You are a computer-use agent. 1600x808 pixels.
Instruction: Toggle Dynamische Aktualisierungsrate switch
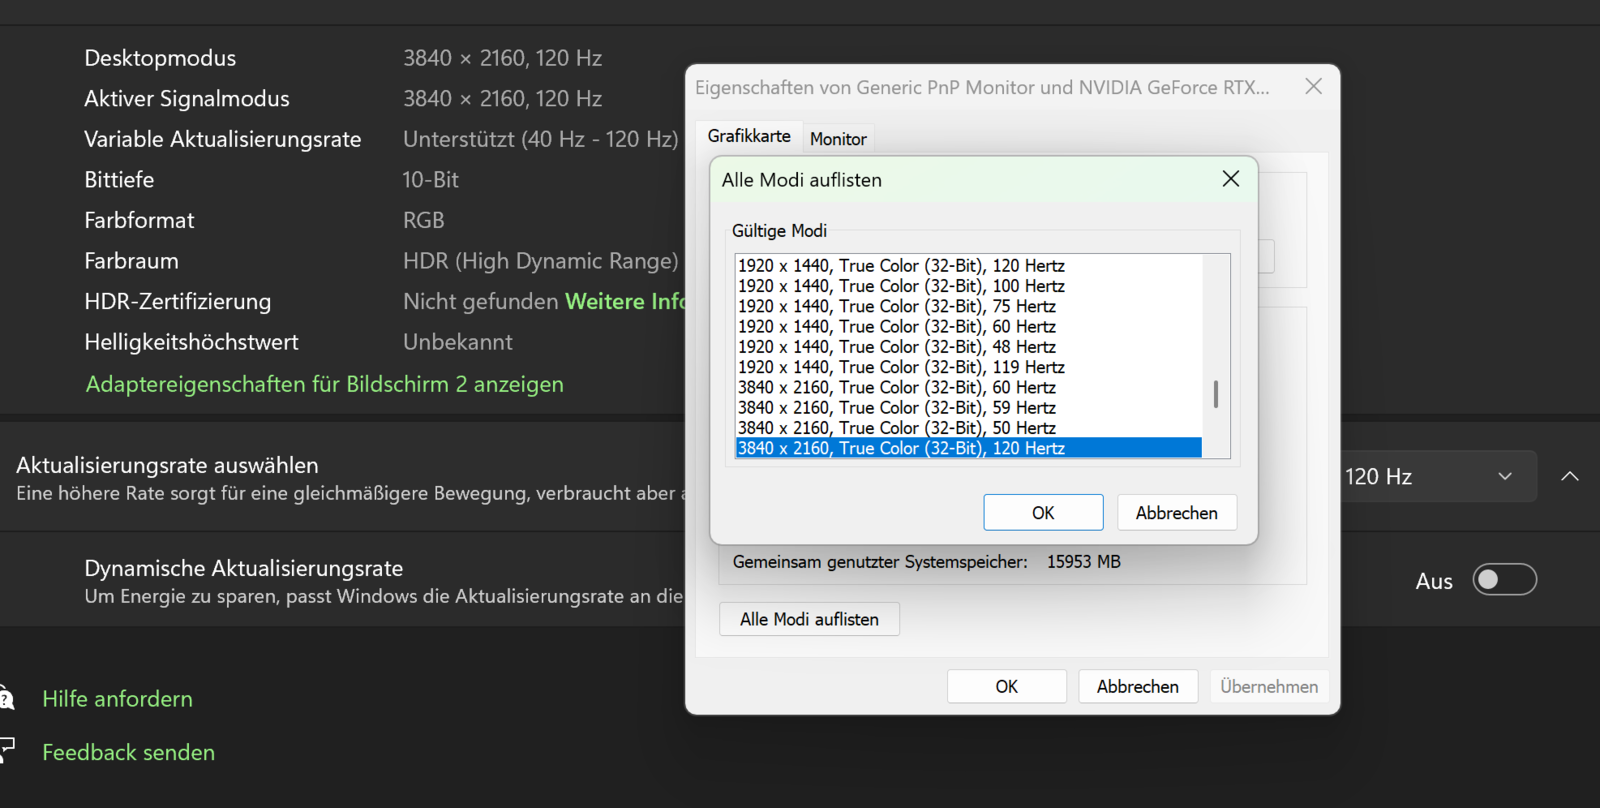pos(1504,580)
